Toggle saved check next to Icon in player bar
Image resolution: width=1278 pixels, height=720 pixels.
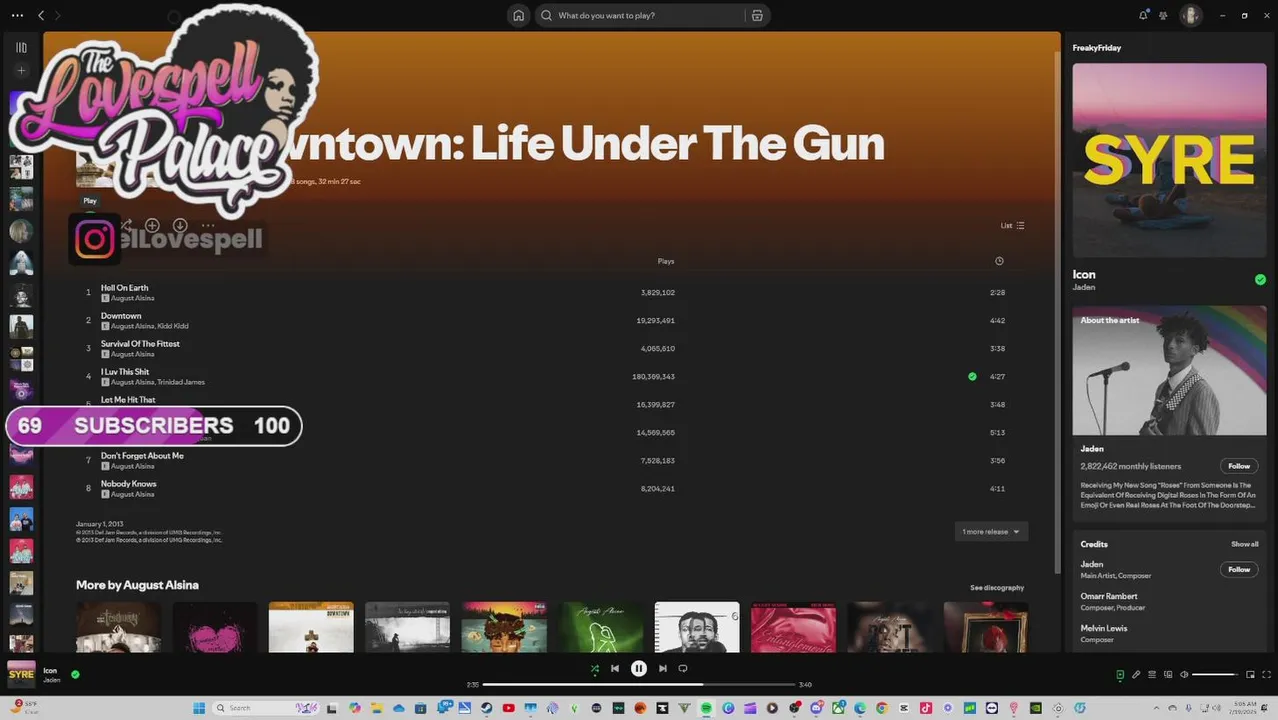(75, 674)
